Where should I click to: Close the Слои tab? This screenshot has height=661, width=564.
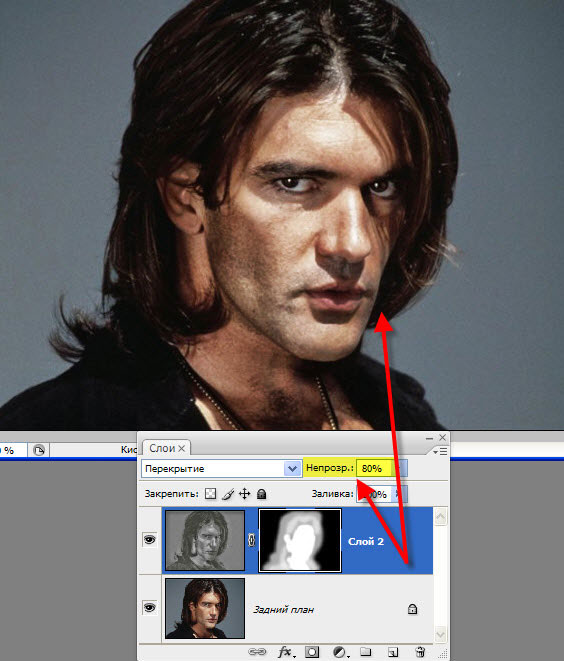tap(182, 449)
